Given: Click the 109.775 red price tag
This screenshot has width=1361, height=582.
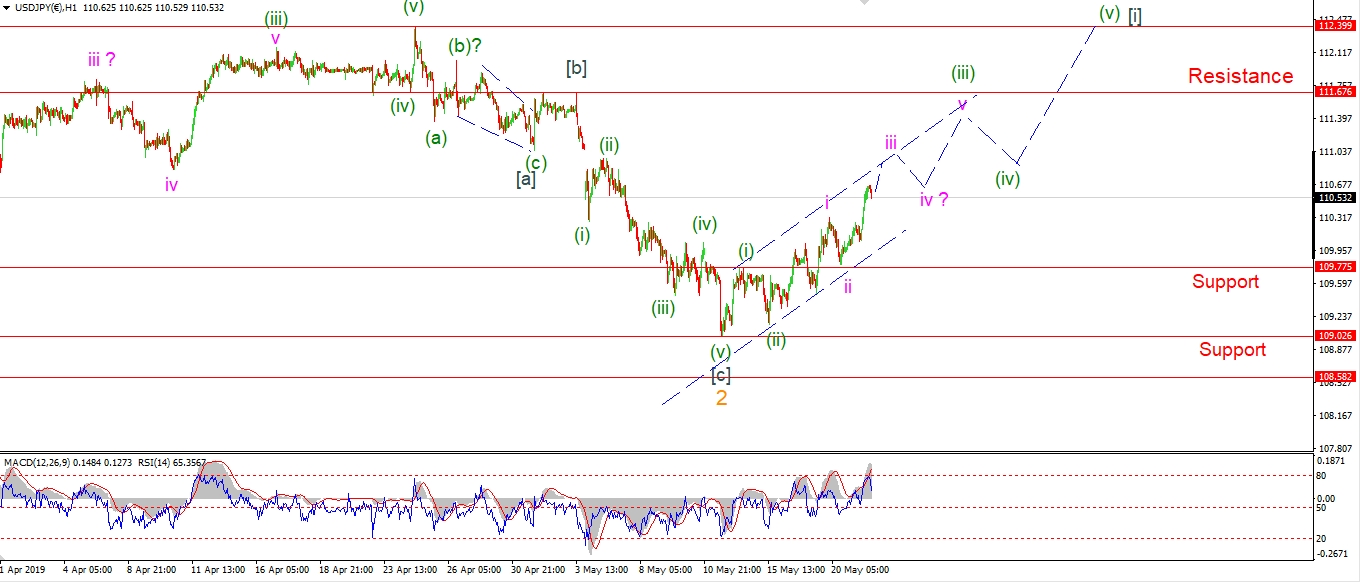Looking at the screenshot, I should point(1337,267).
